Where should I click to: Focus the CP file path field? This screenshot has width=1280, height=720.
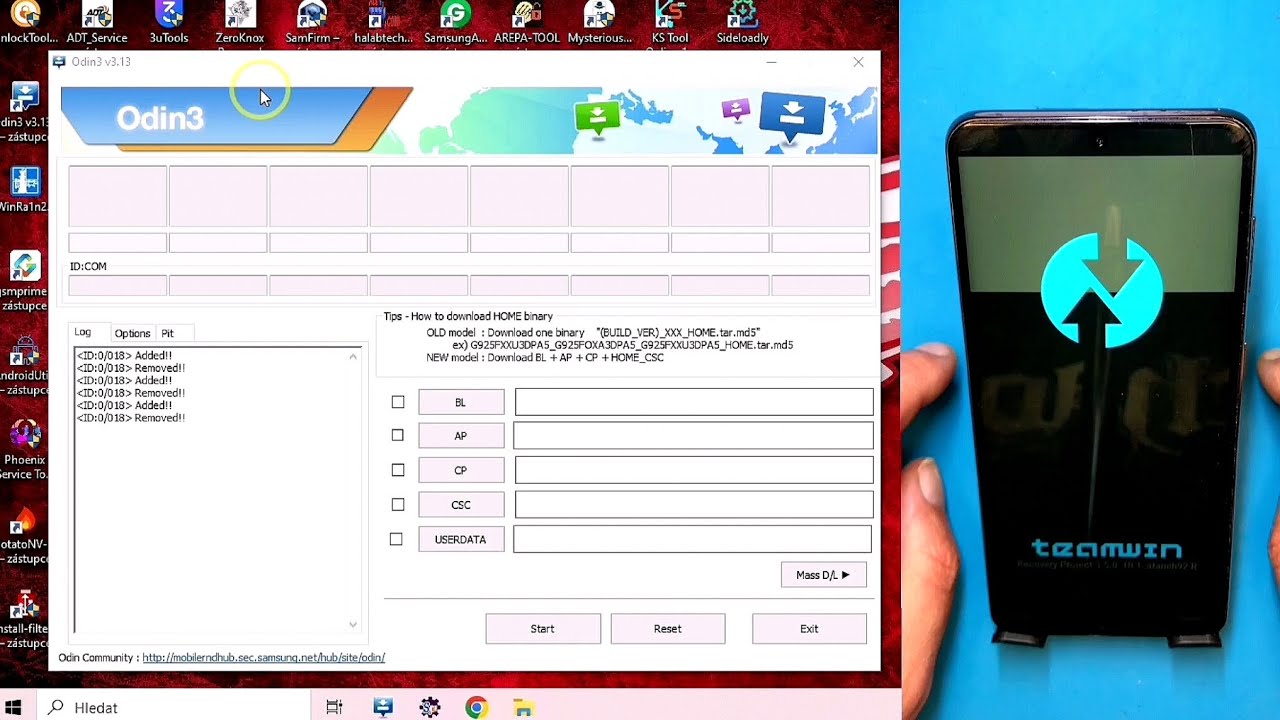click(694, 470)
